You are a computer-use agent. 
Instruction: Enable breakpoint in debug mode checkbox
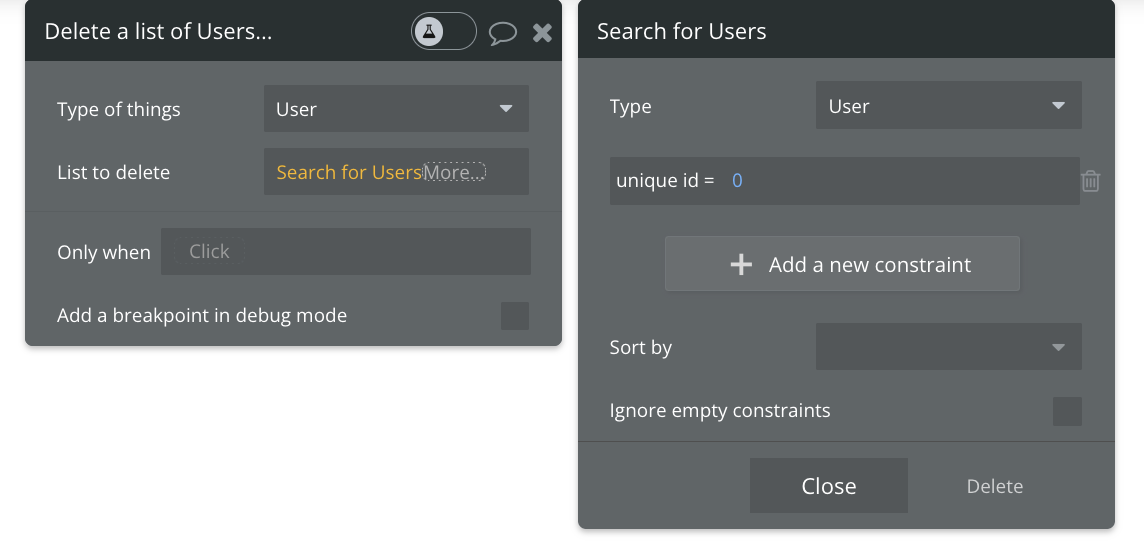(x=515, y=316)
